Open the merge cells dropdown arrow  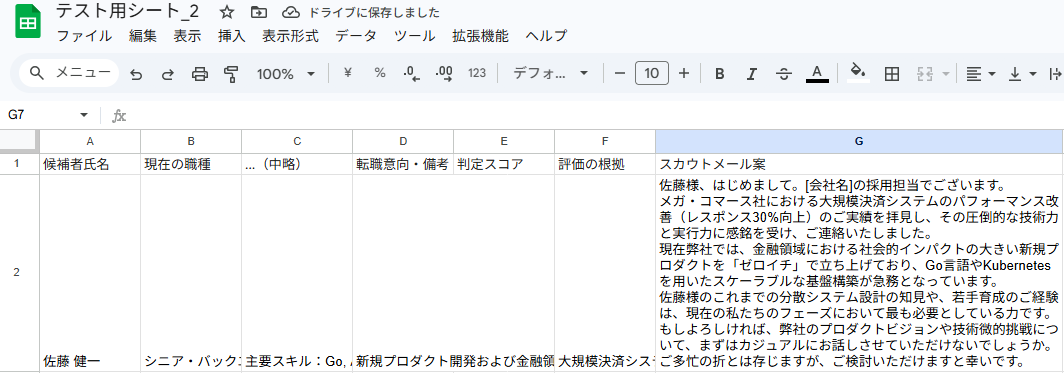(x=947, y=74)
